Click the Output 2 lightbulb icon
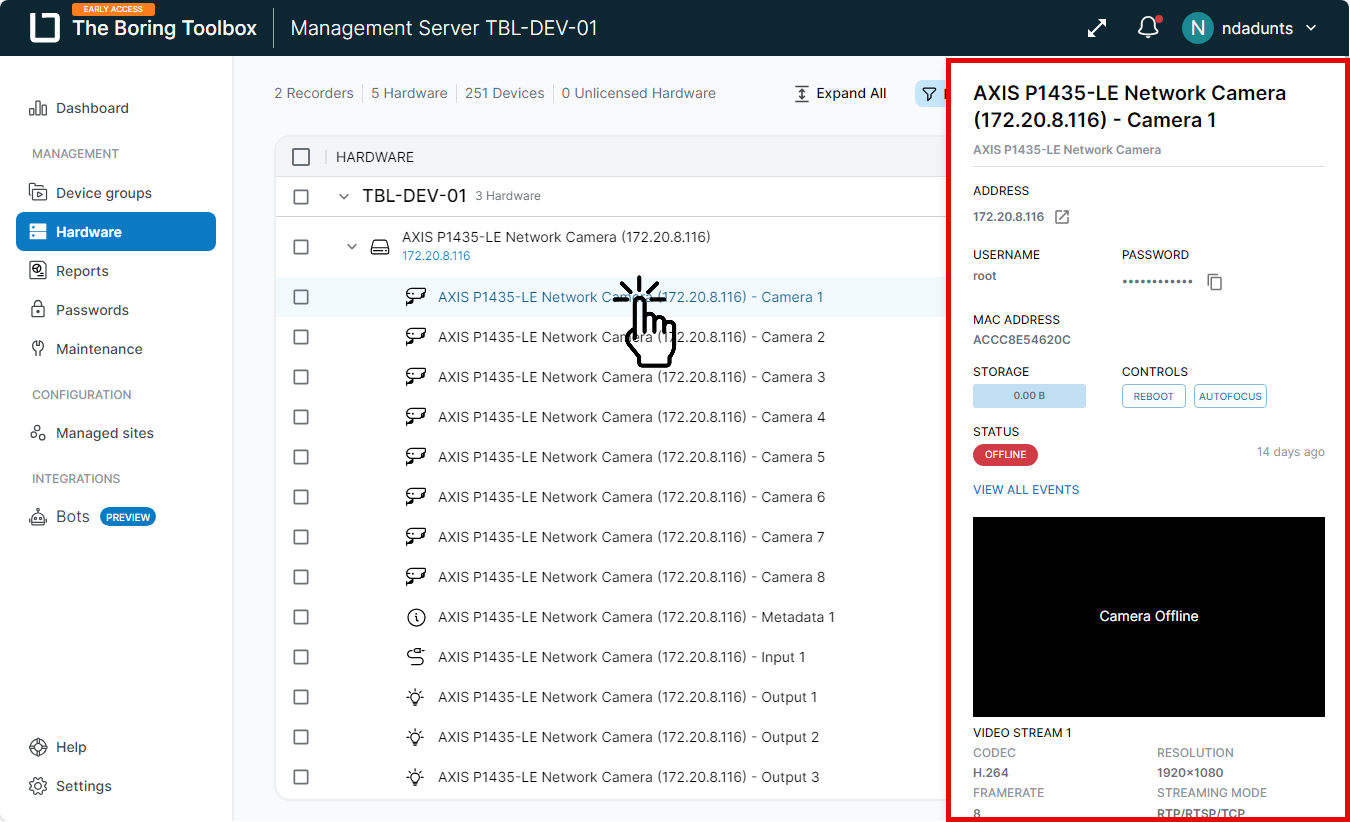1350x822 pixels. 416,737
